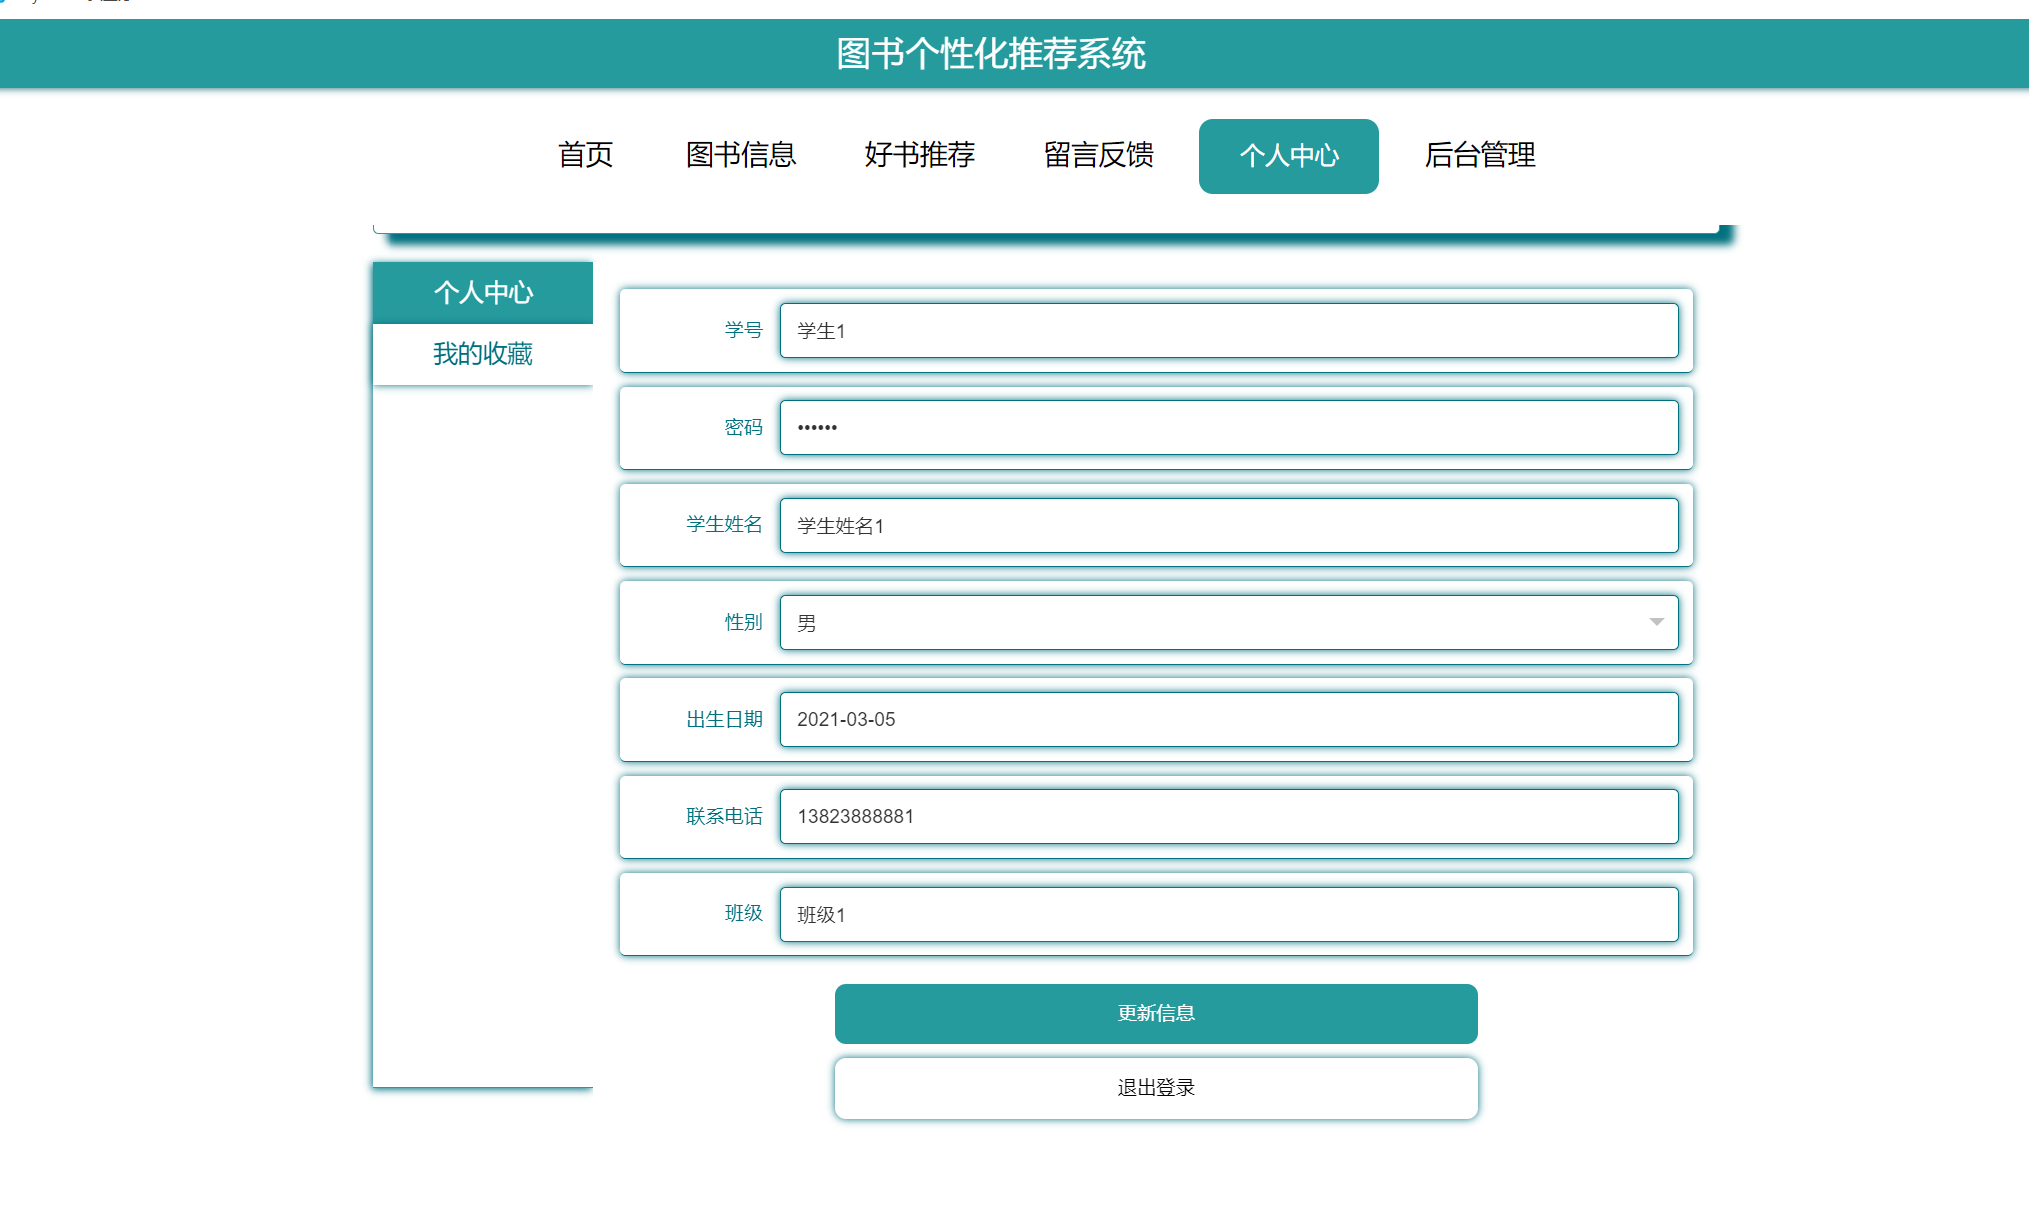Click the 学号 student ID input
The width and height of the screenshot is (2029, 1211).
pyautogui.click(x=1228, y=331)
